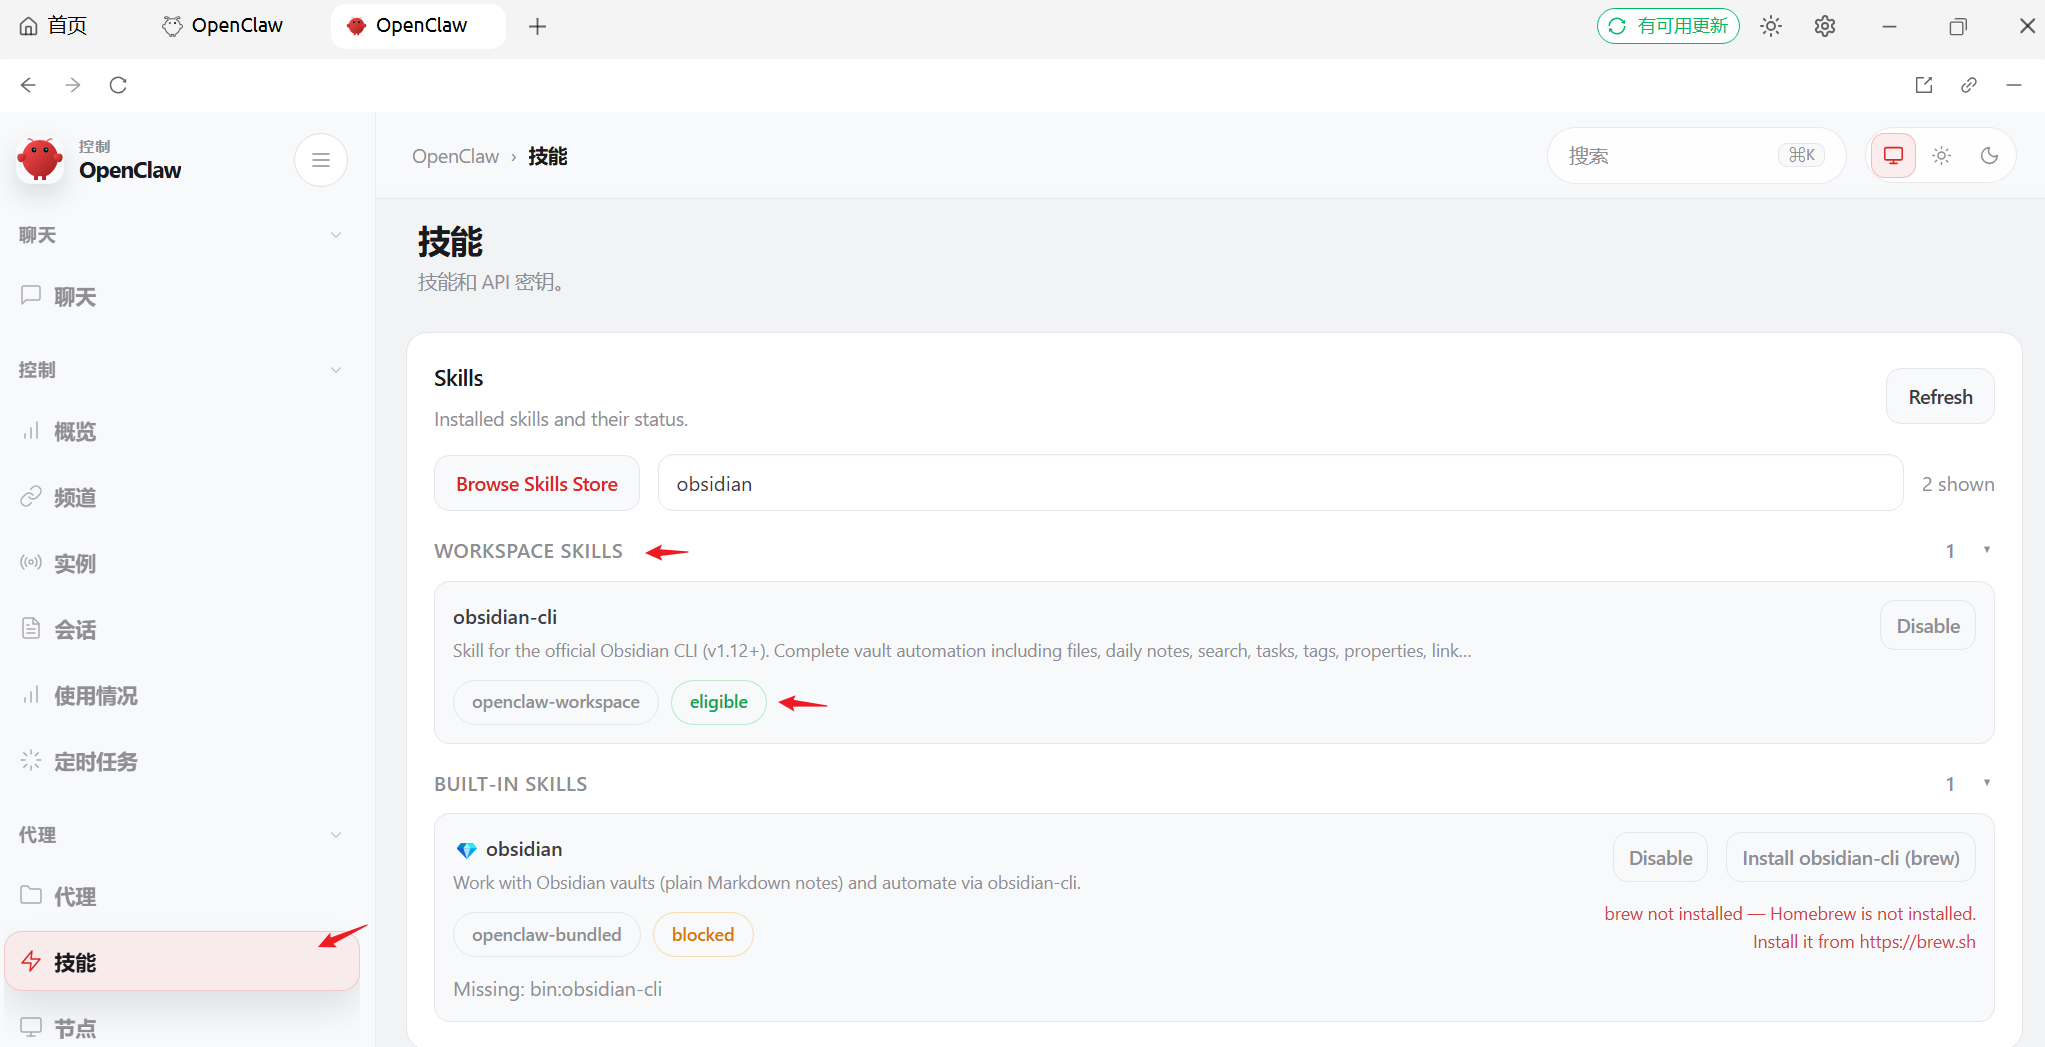Open the 代理 agents page
Image resolution: width=2045 pixels, height=1047 pixels.
pyautogui.click(x=182, y=896)
